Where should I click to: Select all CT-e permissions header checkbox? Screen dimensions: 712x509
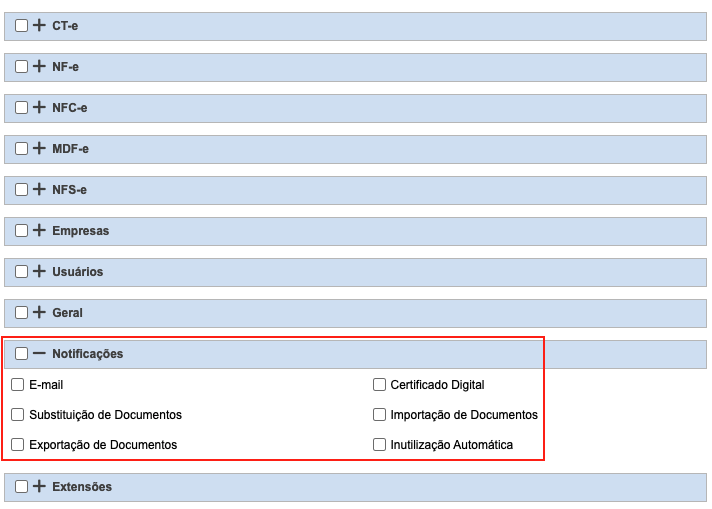click(x=22, y=26)
